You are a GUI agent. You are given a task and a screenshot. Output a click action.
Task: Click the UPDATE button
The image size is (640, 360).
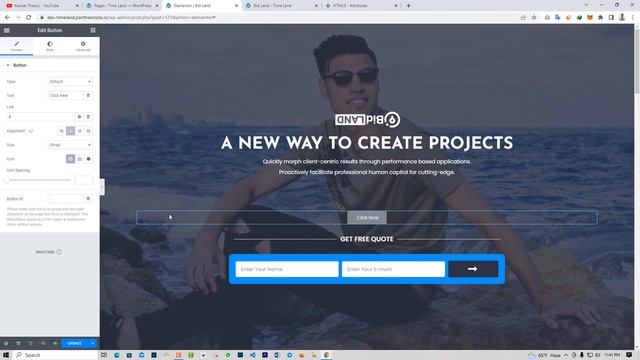click(x=75, y=343)
